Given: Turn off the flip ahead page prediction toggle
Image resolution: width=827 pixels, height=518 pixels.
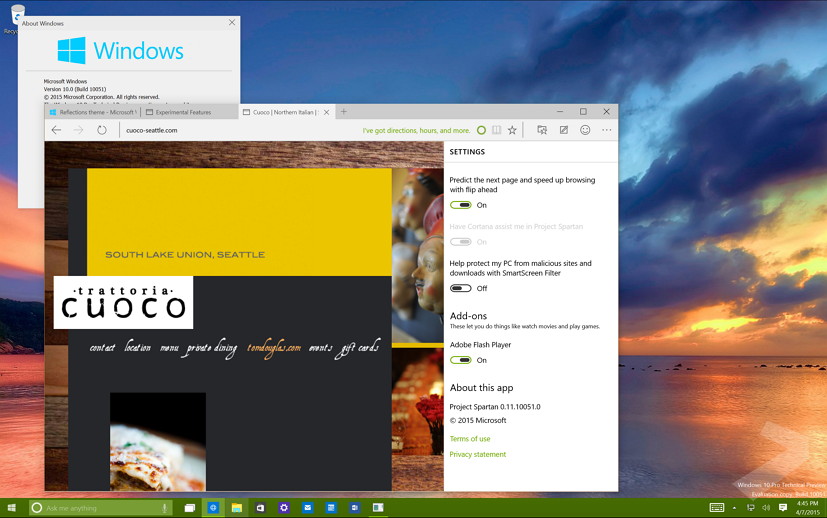Looking at the screenshot, I should click(460, 205).
